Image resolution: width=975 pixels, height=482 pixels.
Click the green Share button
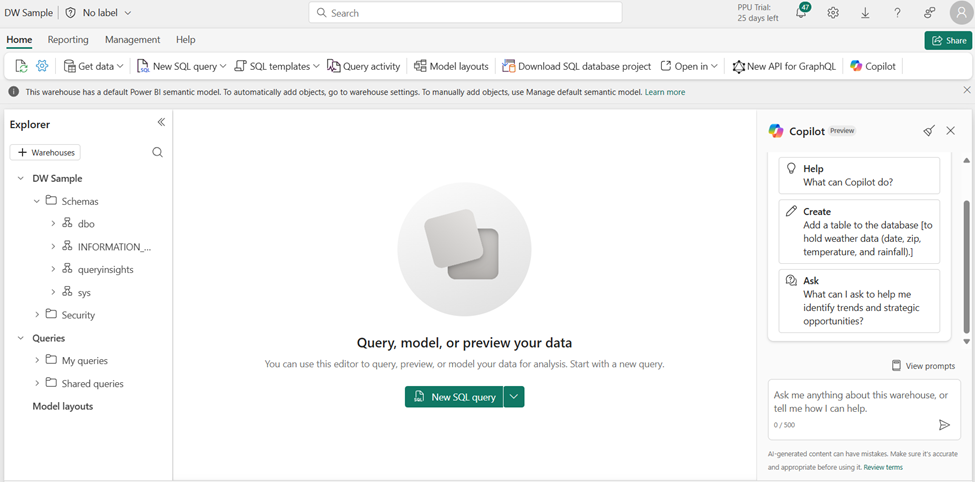[948, 40]
